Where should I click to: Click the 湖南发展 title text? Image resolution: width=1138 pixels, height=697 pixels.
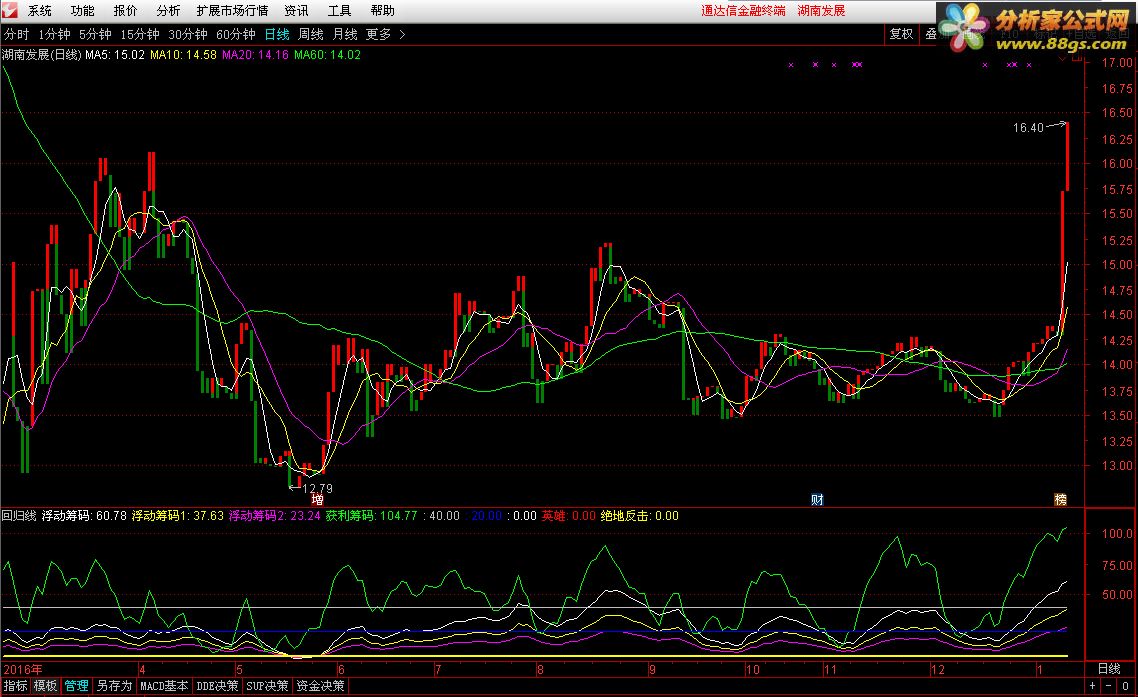coord(821,11)
